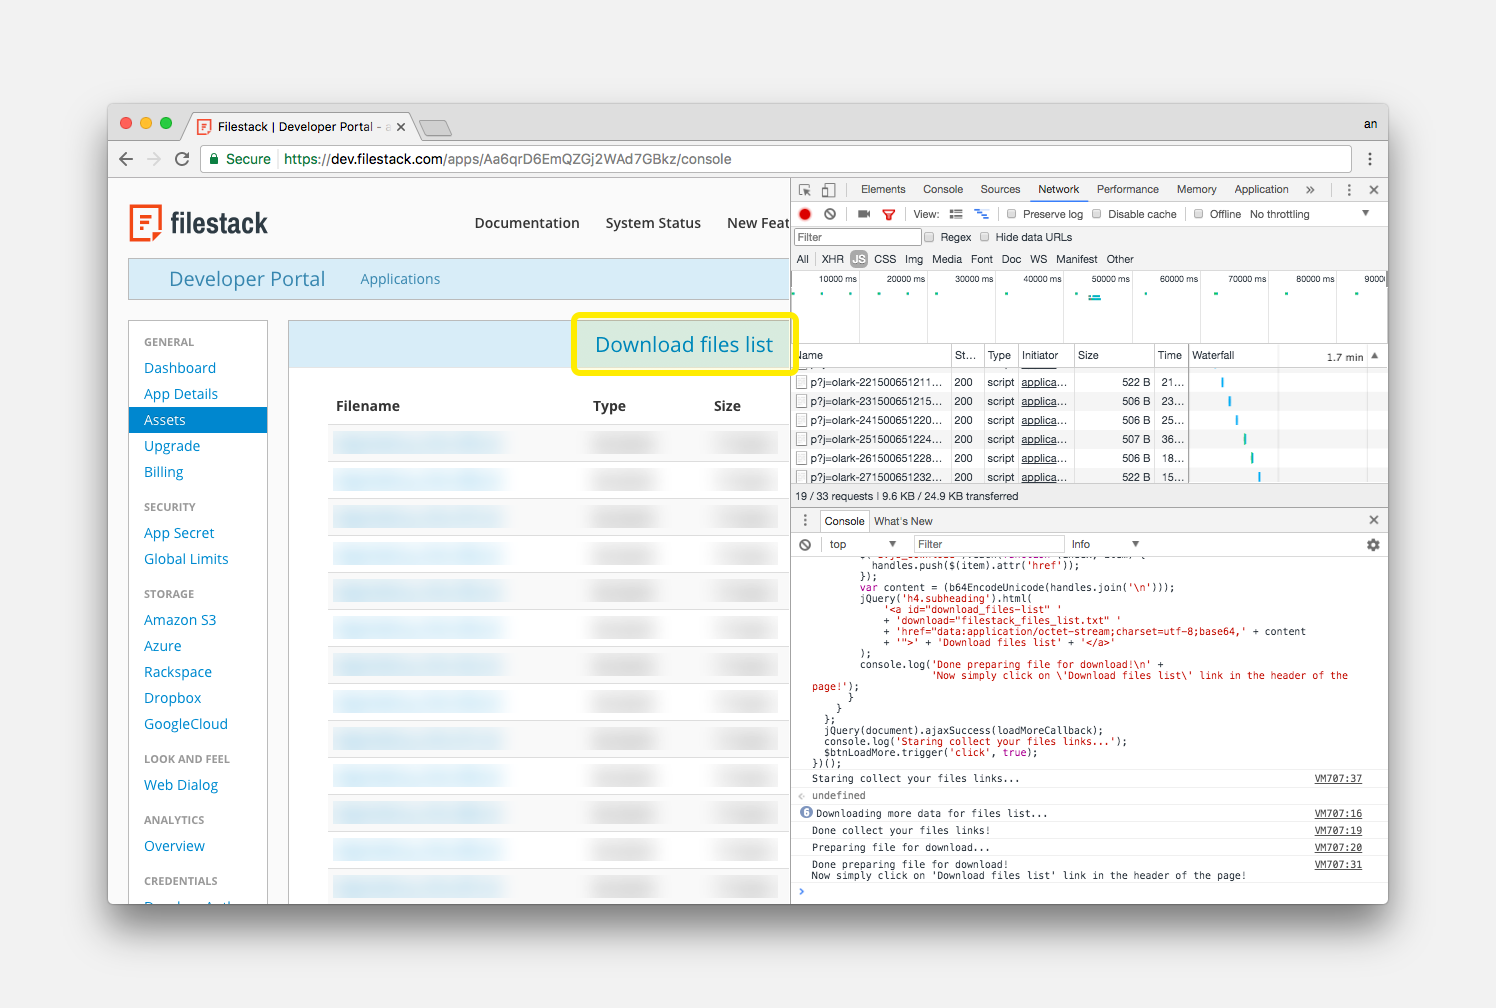Open the Performance tab
Screen dimensions: 1496x1008
pos(1127,189)
